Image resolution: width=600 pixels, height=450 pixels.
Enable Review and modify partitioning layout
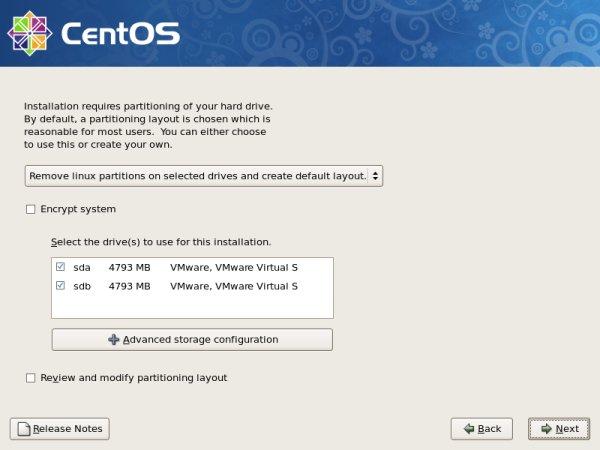pos(31,378)
